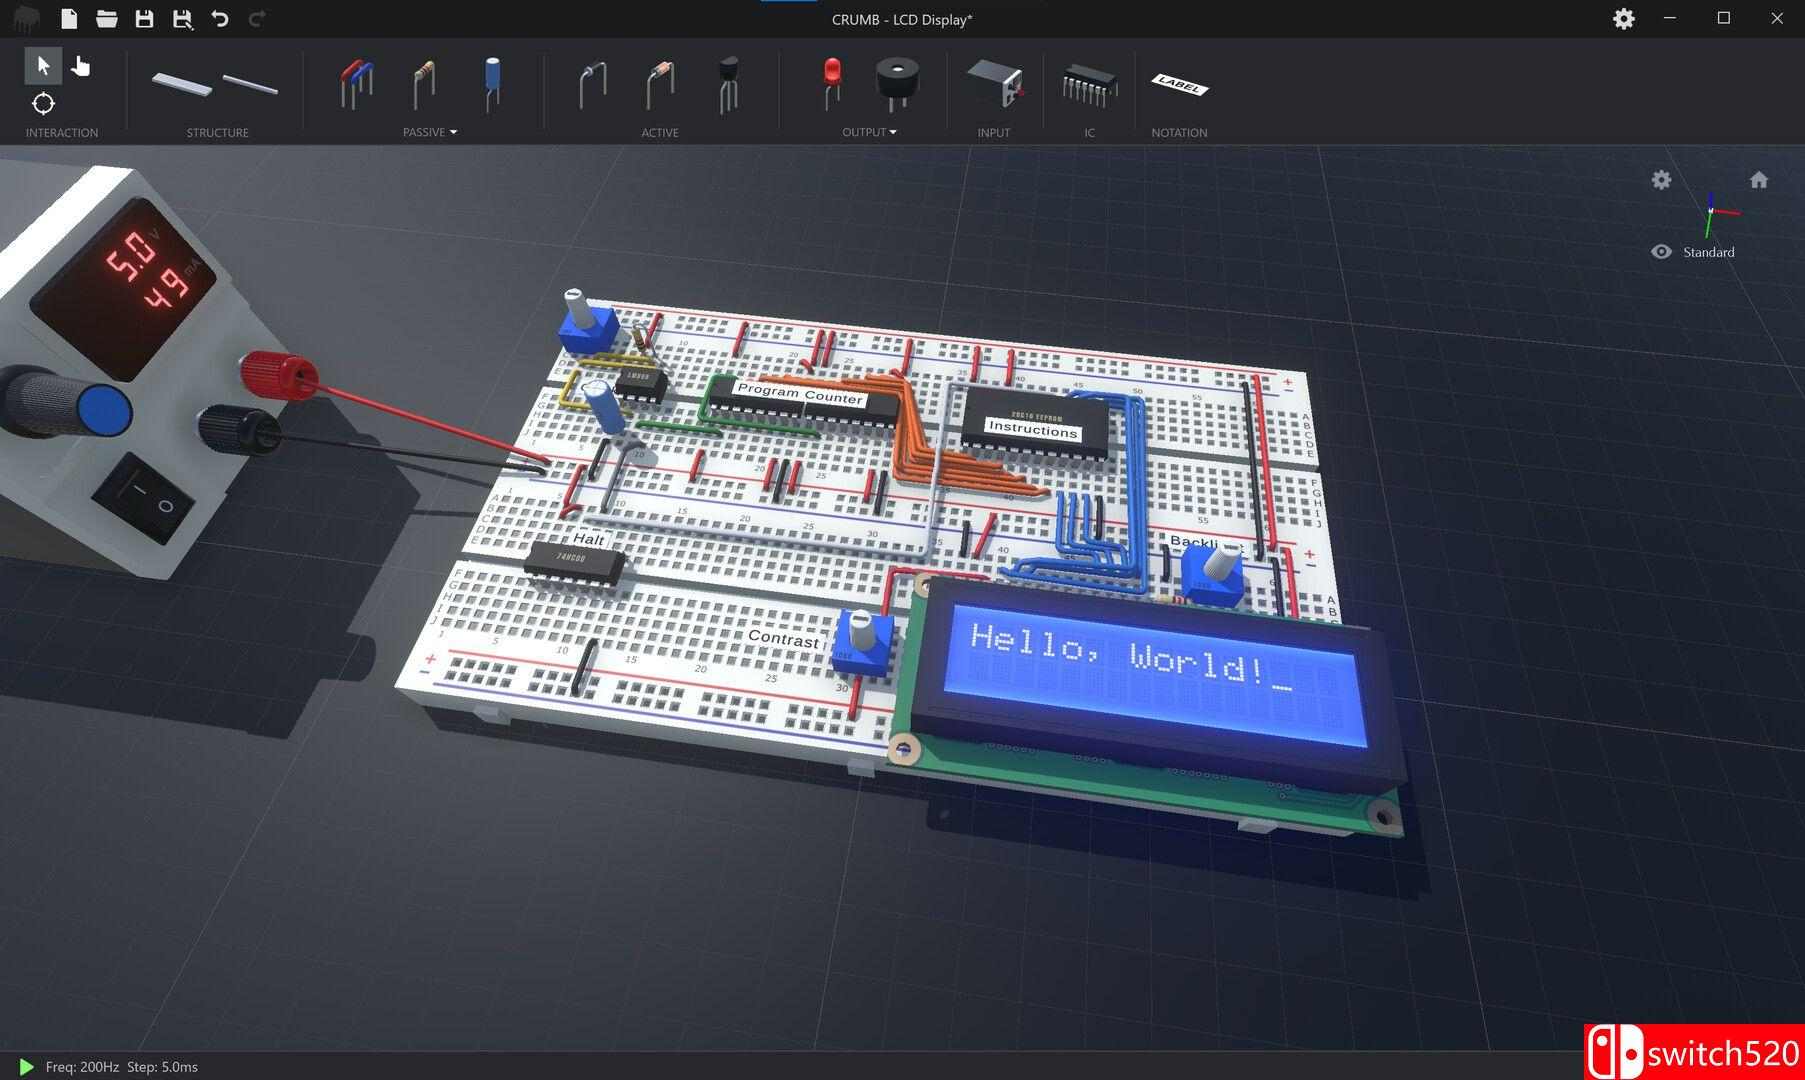
Task: Select the arrow pointer interaction tool
Action: tap(43, 66)
